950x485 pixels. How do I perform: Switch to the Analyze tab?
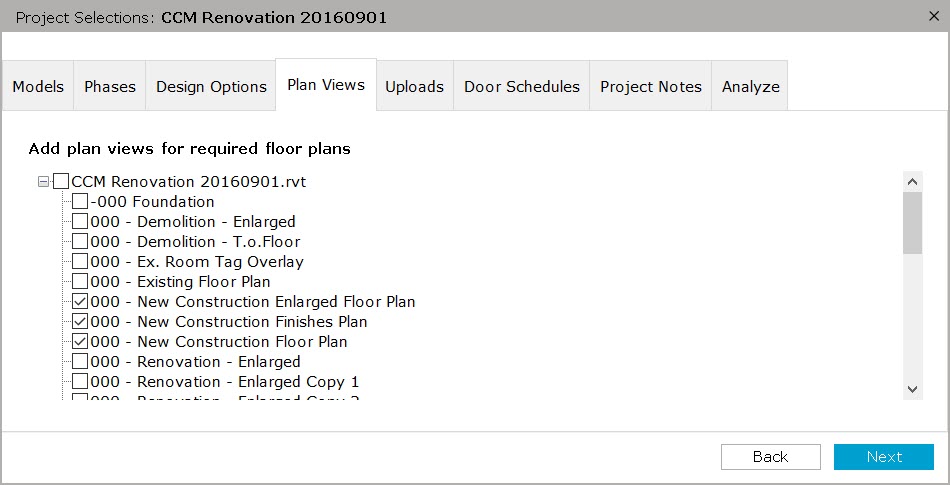click(x=750, y=86)
